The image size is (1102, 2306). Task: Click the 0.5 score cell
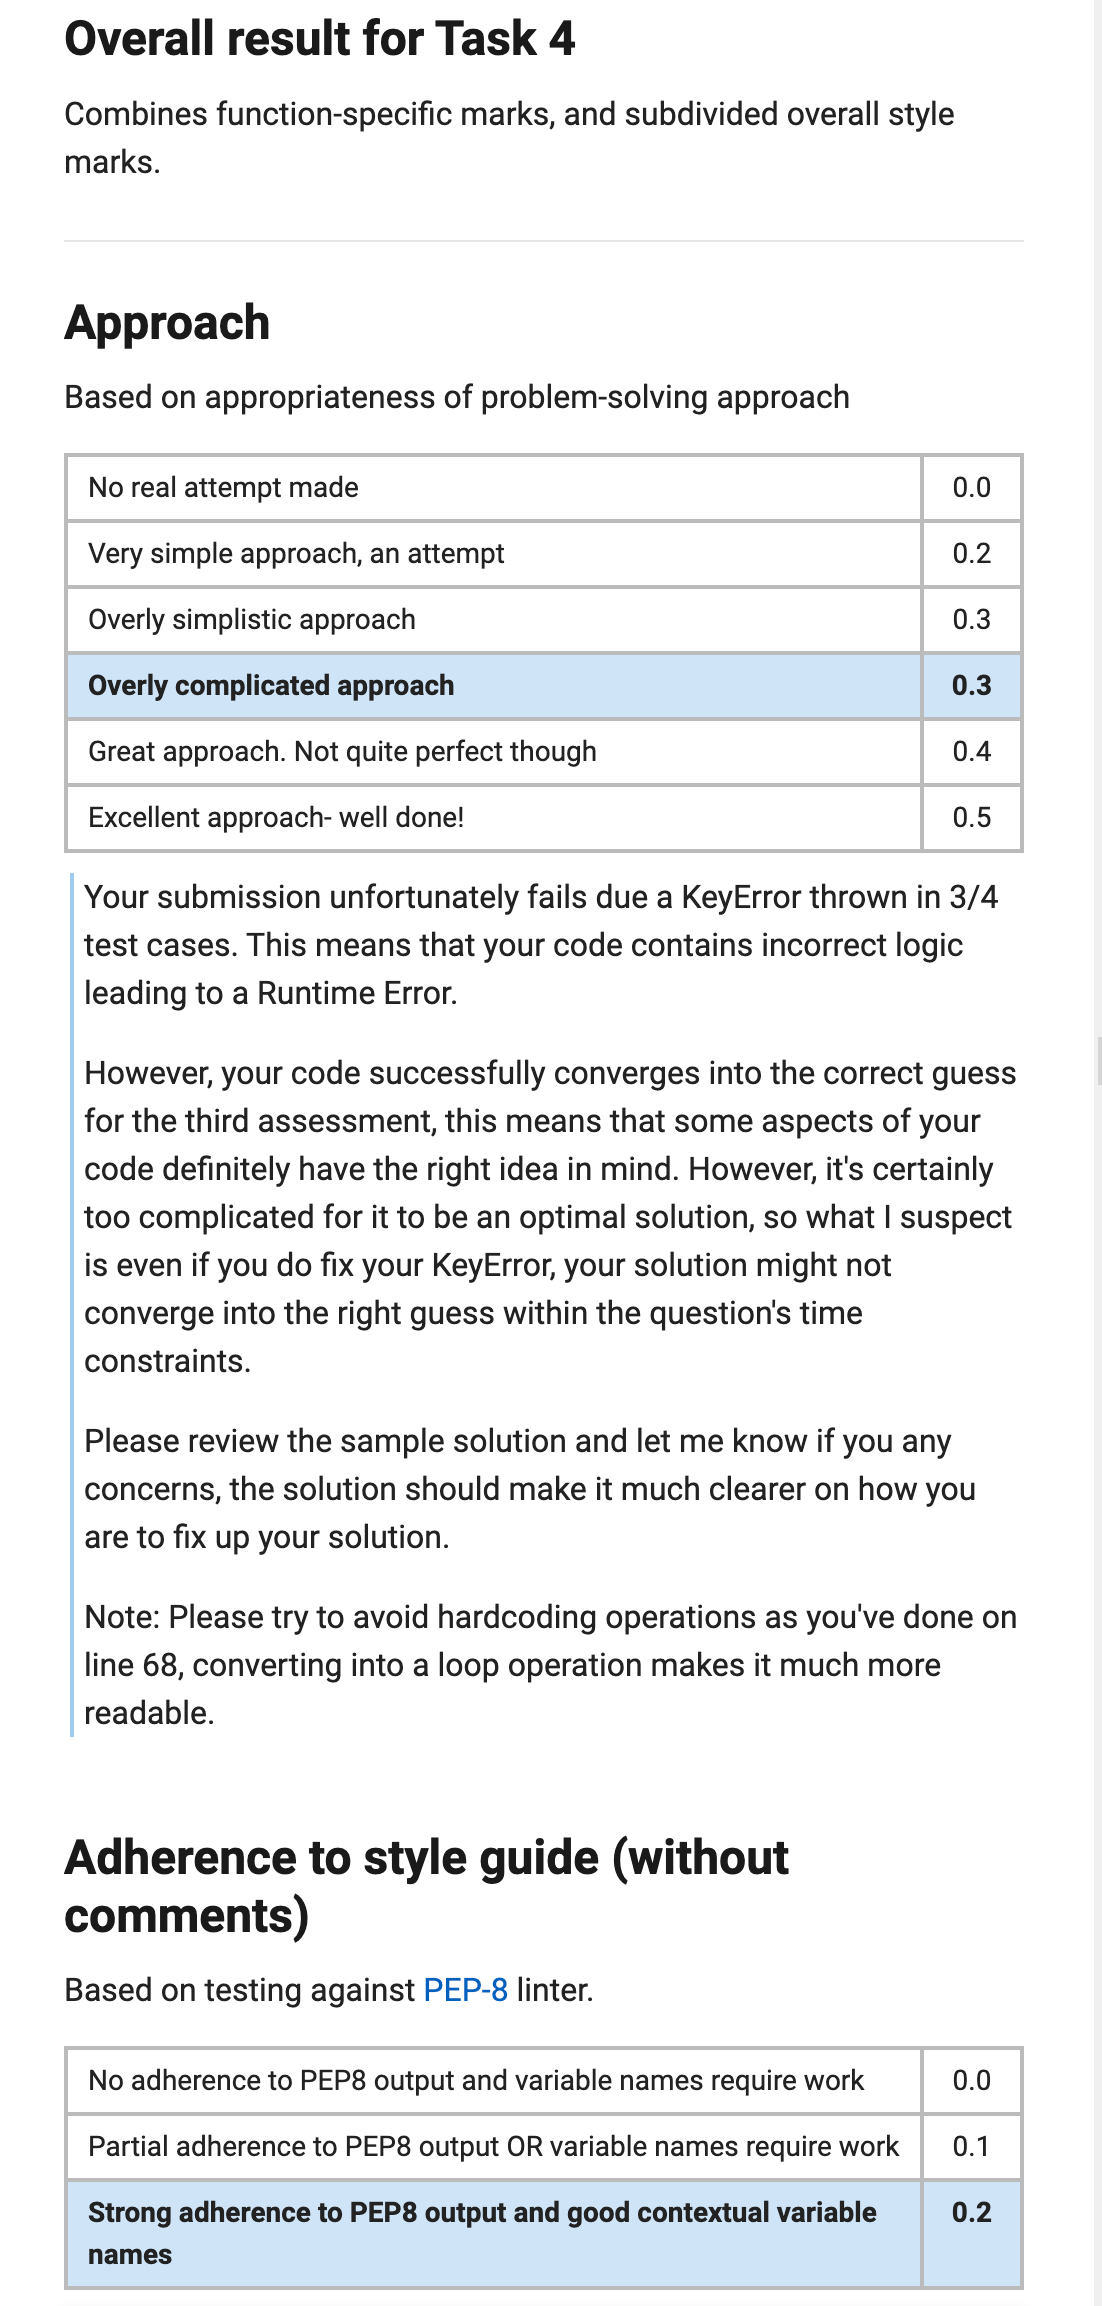(971, 818)
